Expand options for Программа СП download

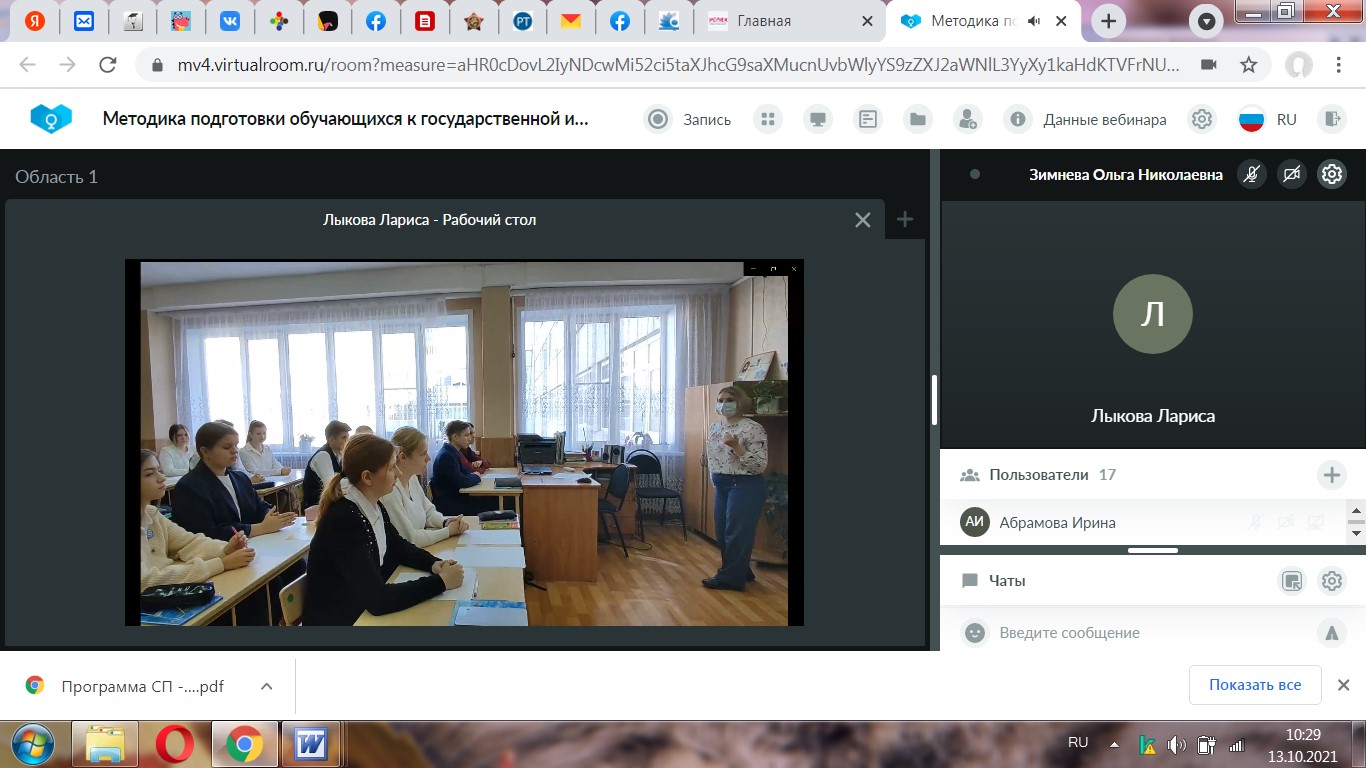[x=266, y=686]
